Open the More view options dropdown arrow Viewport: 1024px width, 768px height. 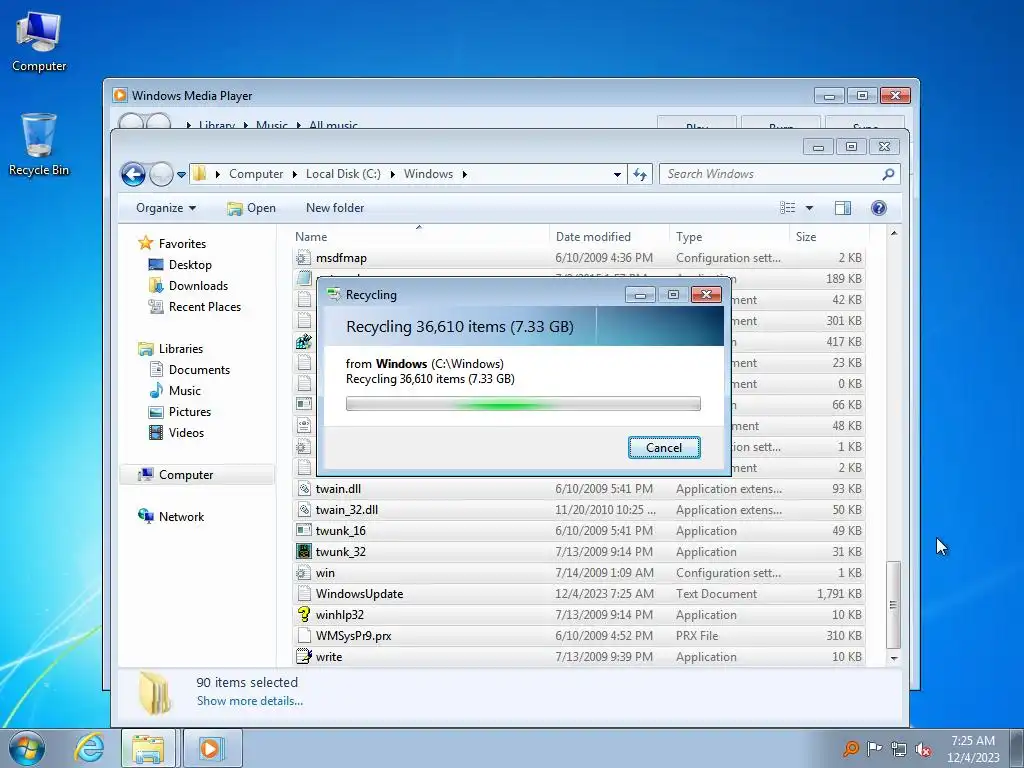click(x=809, y=208)
